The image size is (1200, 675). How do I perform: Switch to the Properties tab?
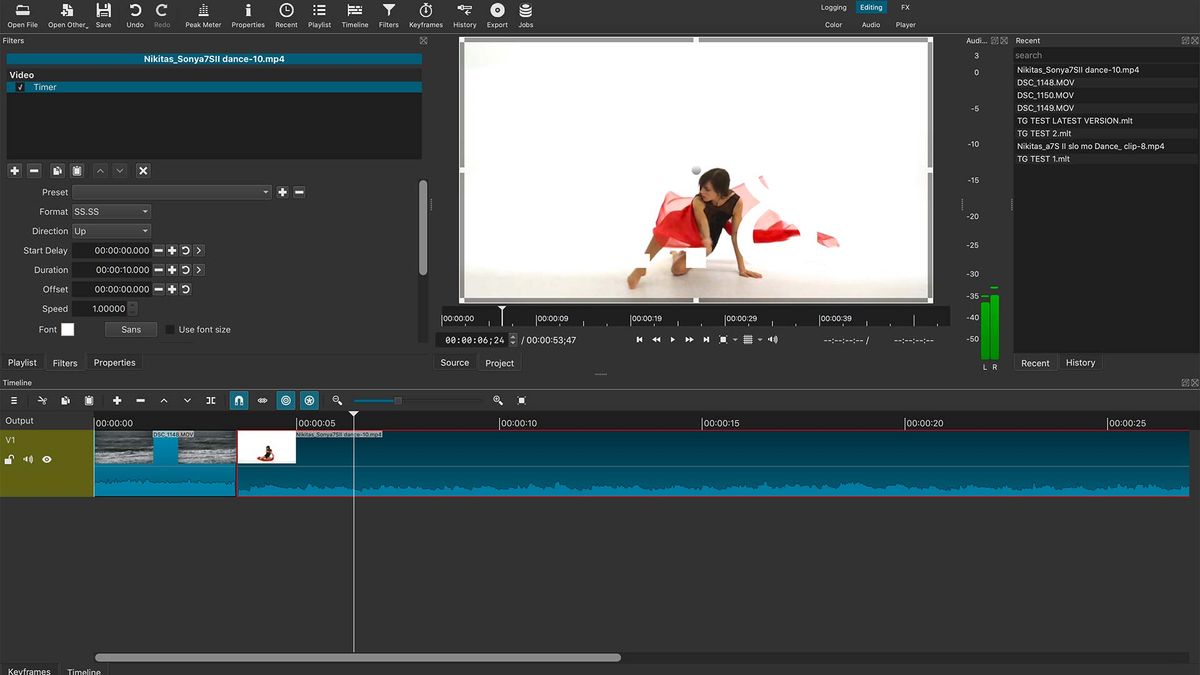114,363
